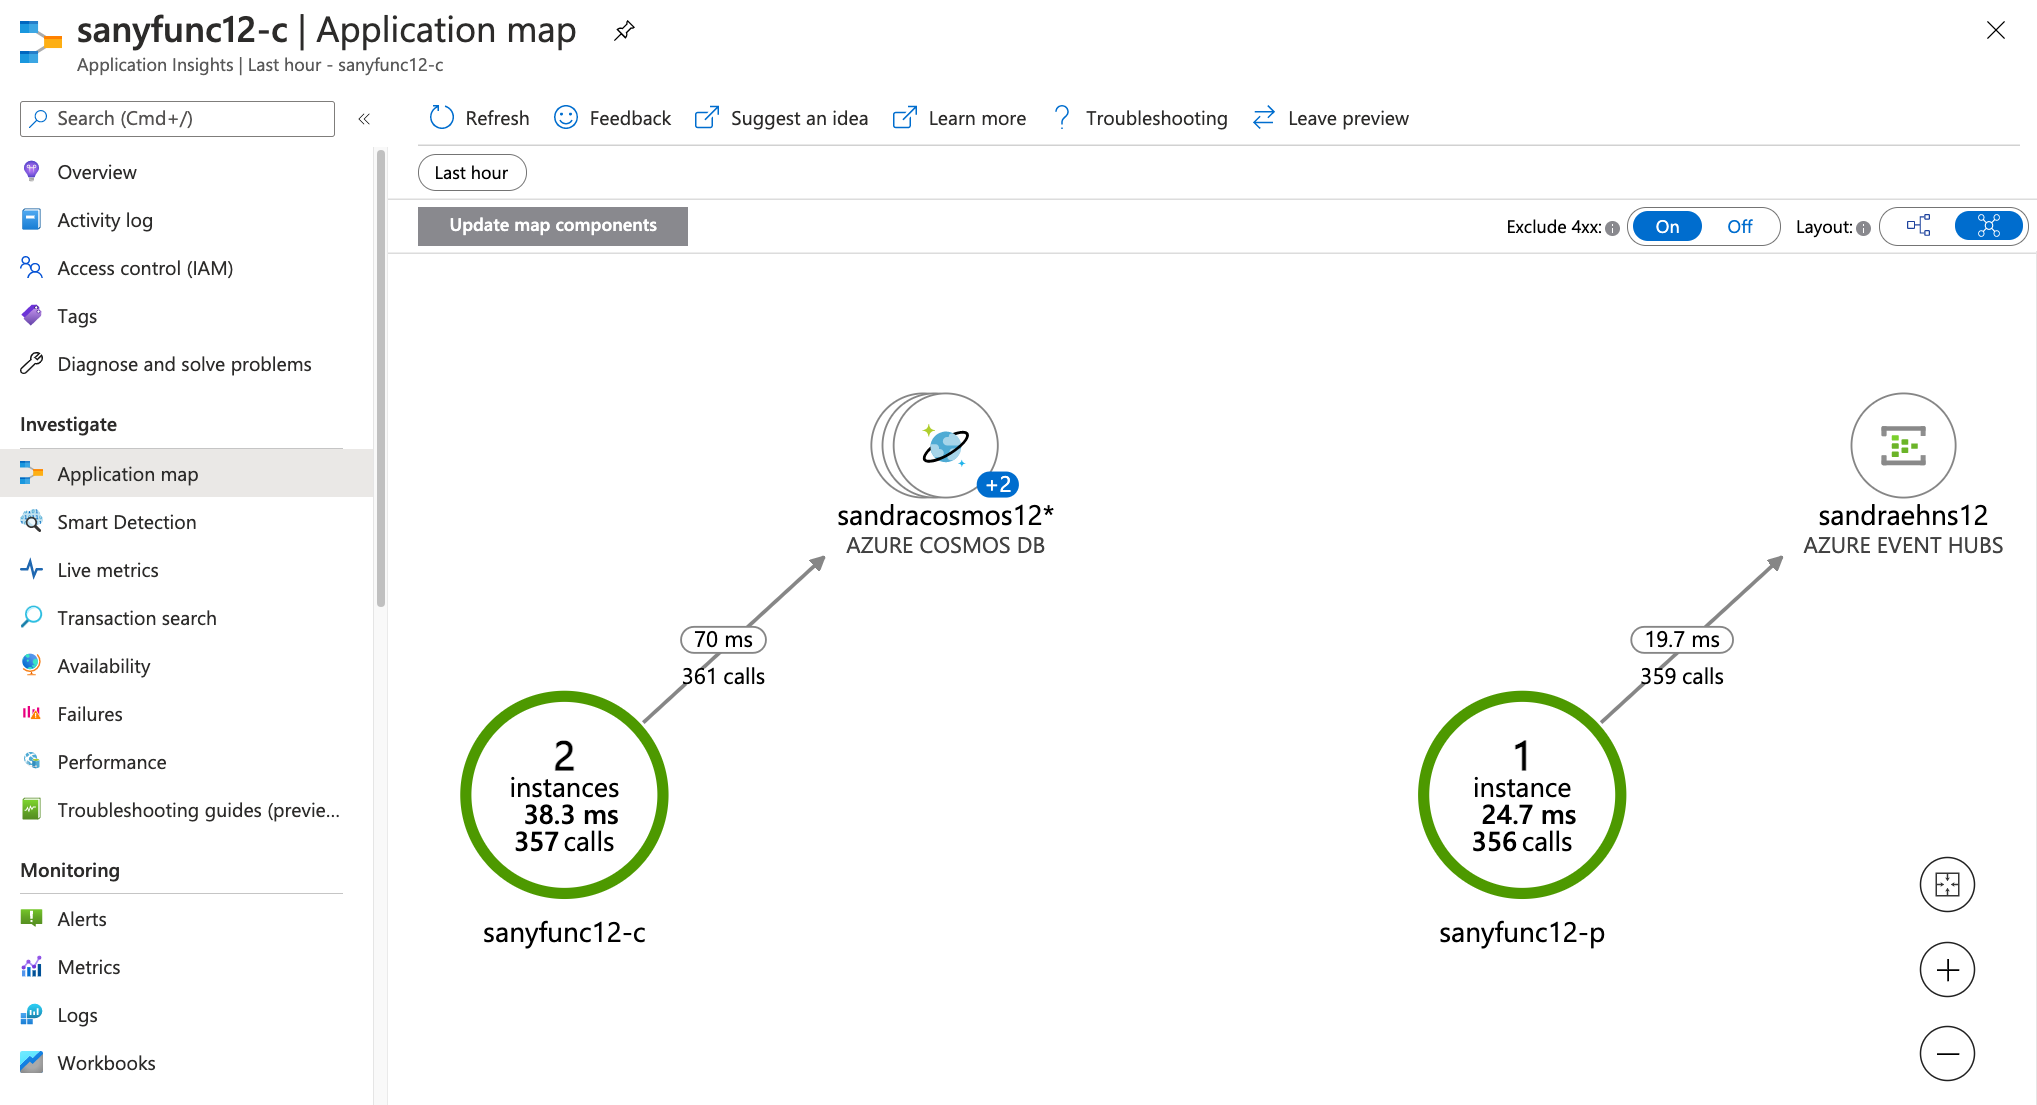2037x1105 pixels.
Task: Click the Refresh toolbar icon
Action: (x=442, y=118)
